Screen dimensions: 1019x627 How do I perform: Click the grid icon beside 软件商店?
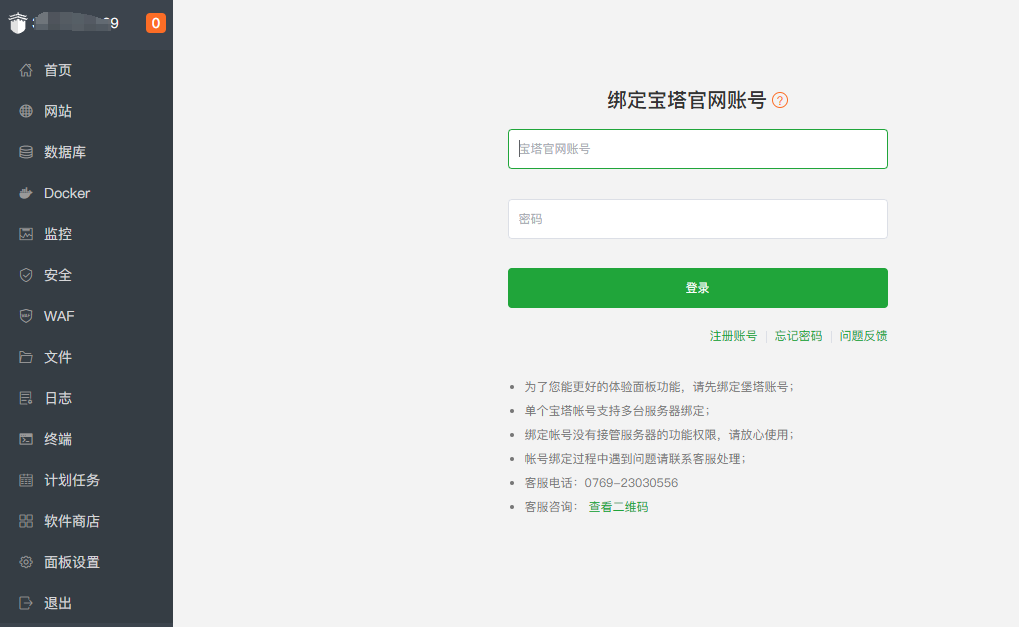click(26, 521)
